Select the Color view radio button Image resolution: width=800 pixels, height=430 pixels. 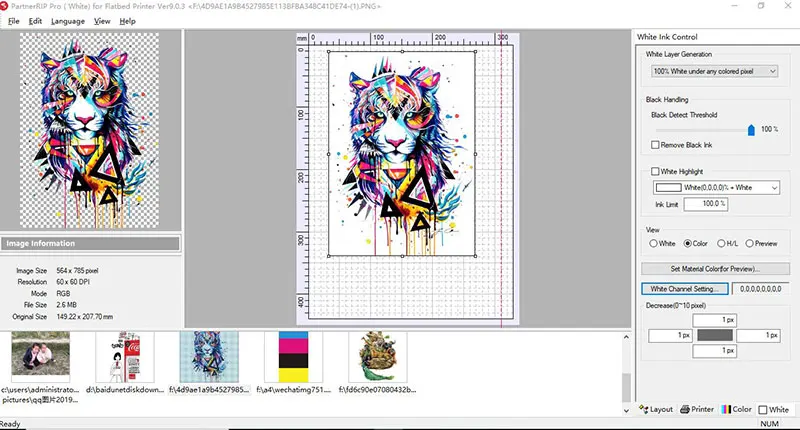click(687, 243)
